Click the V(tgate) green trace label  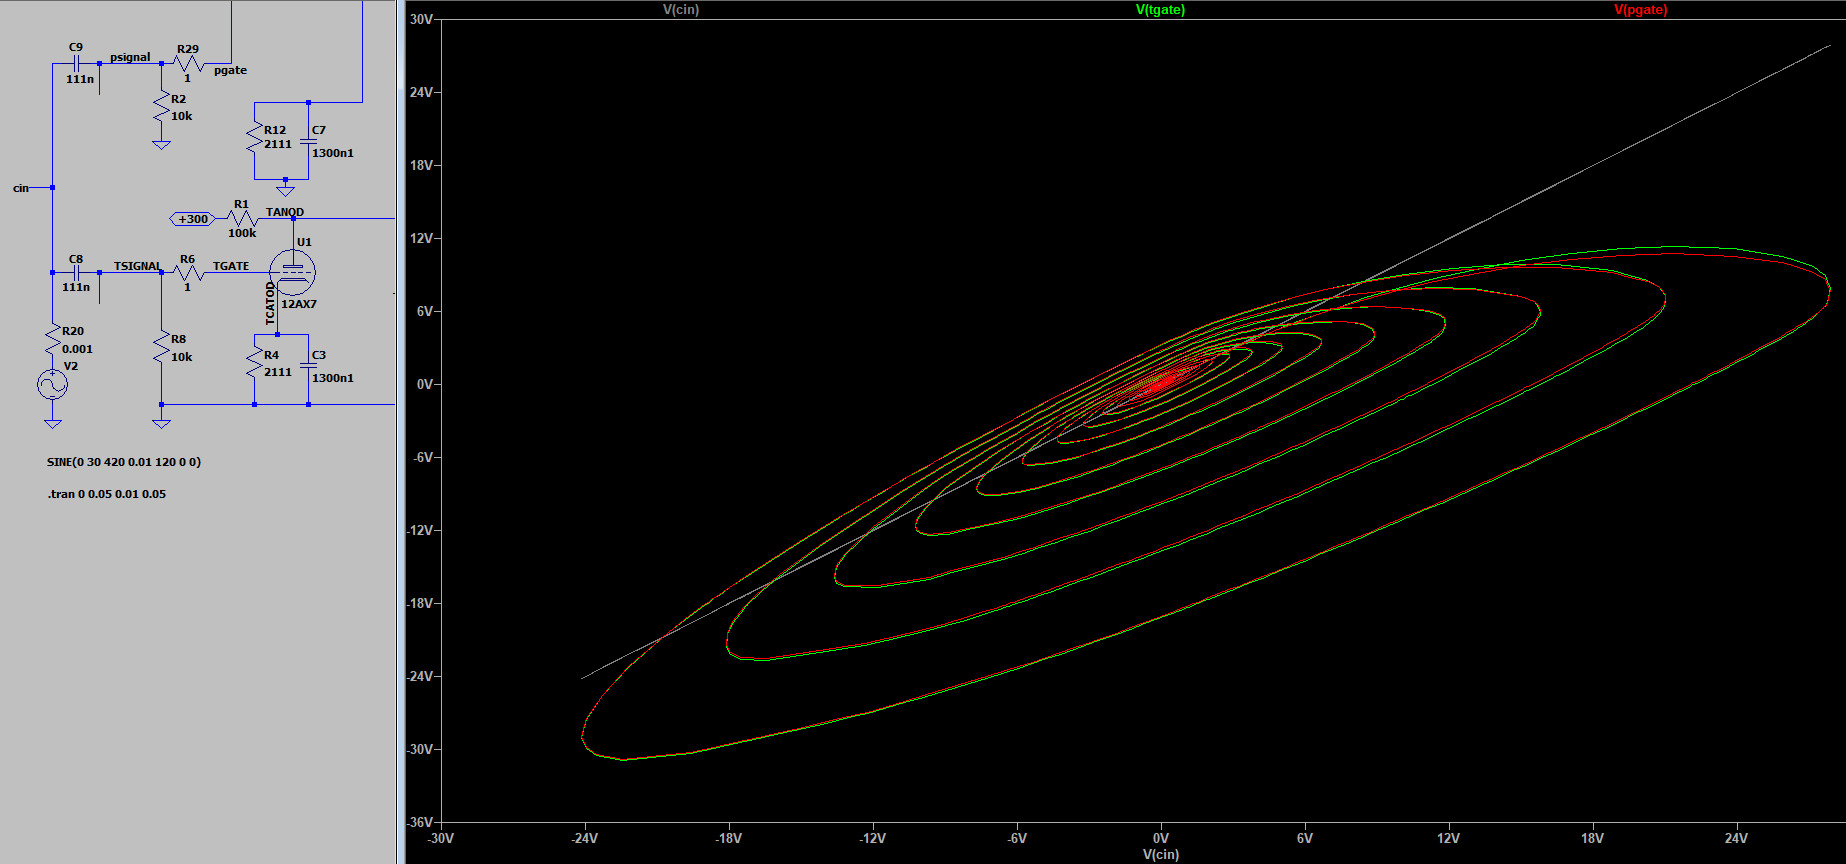tap(1160, 10)
